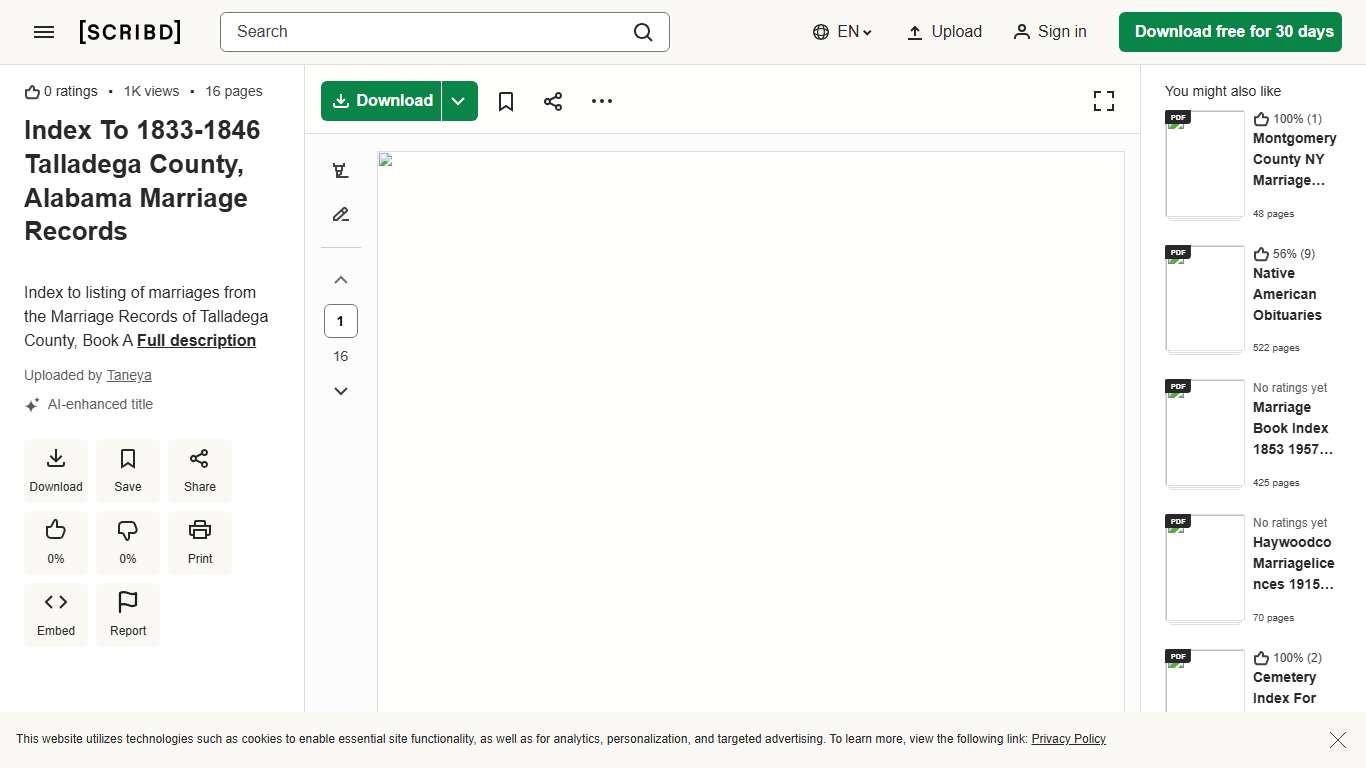Click the Embed code icon
The width and height of the screenshot is (1366, 768).
(x=56, y=614)
